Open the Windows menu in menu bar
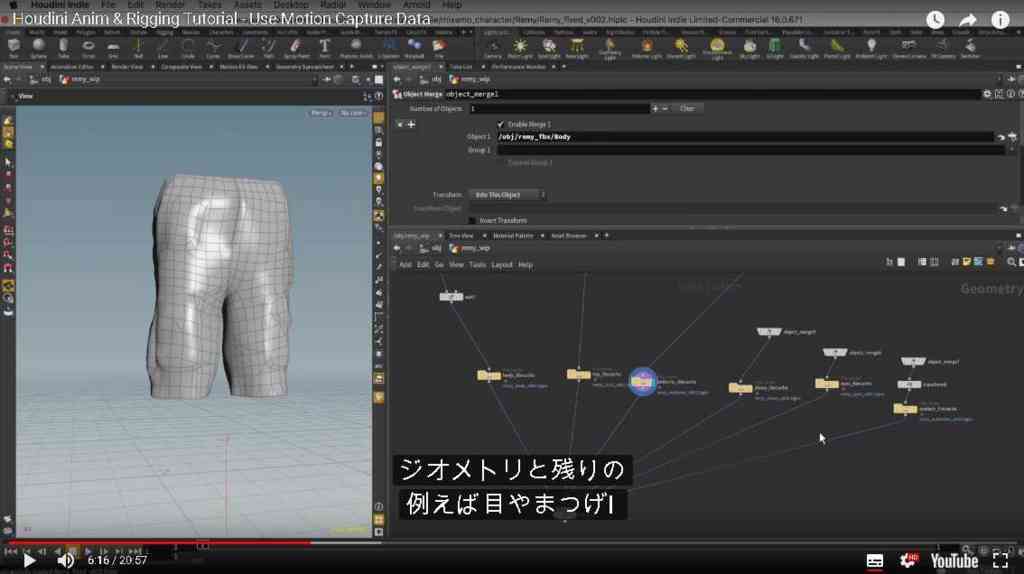The width and height of the screenshot is (1024, 574). (x=374, y=5)
